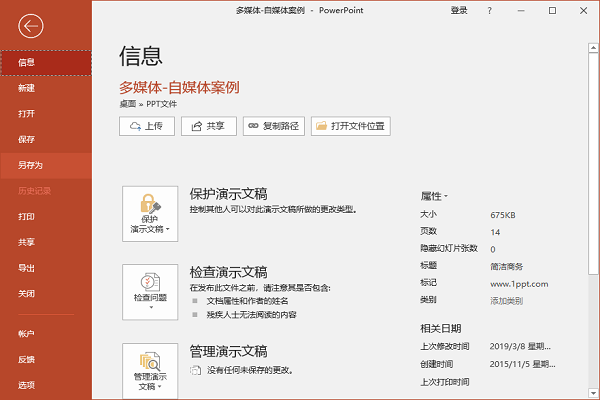Edit the title value 简洁商务

[506, 267]
